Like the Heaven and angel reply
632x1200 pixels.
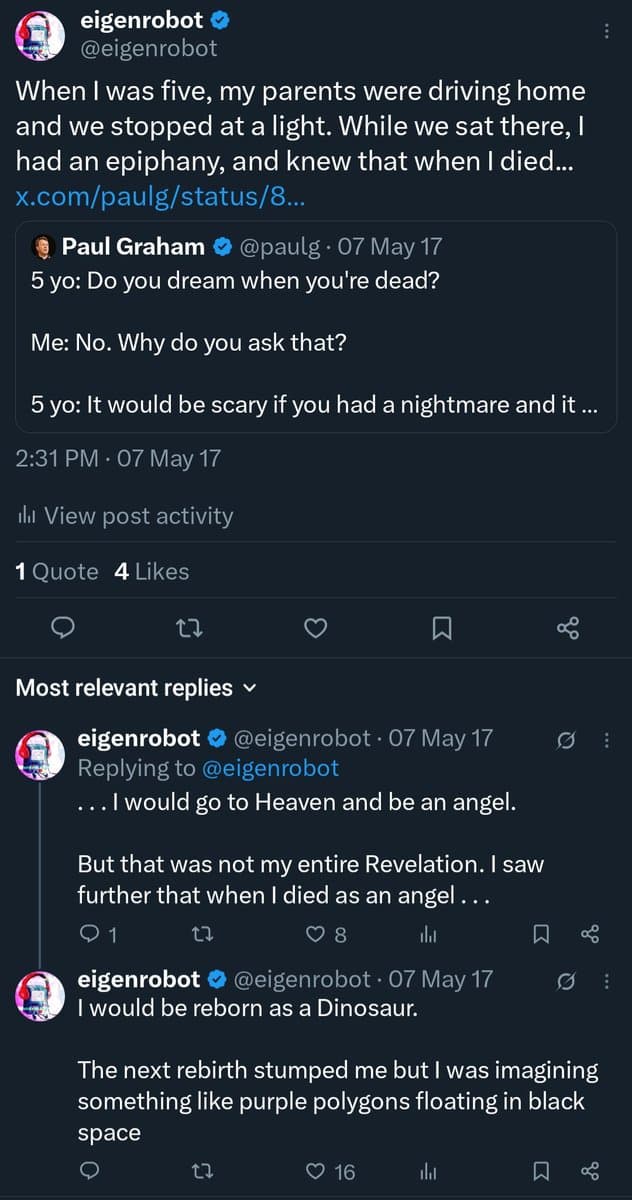(317, 935)
